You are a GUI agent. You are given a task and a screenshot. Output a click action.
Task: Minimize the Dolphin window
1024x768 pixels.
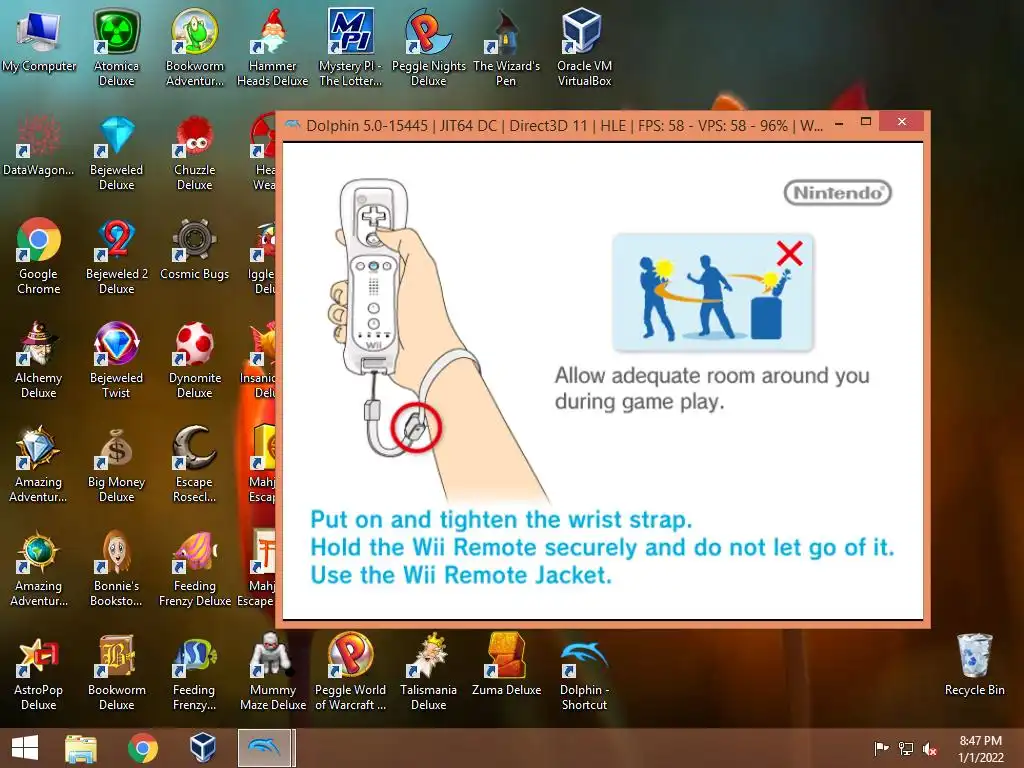click(x=839, y=123)
